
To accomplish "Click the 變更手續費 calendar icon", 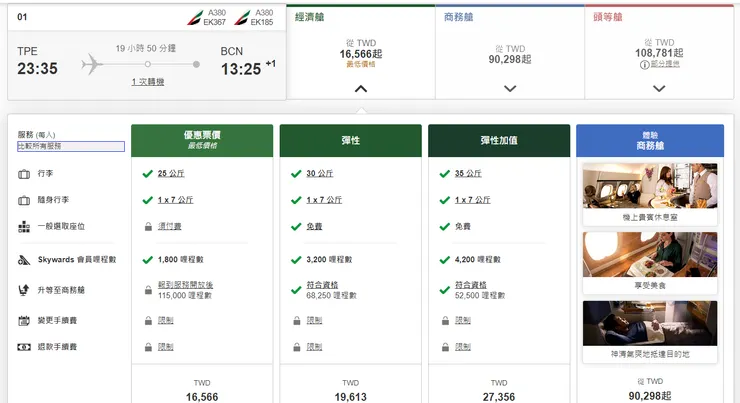I will coord(23,321).
